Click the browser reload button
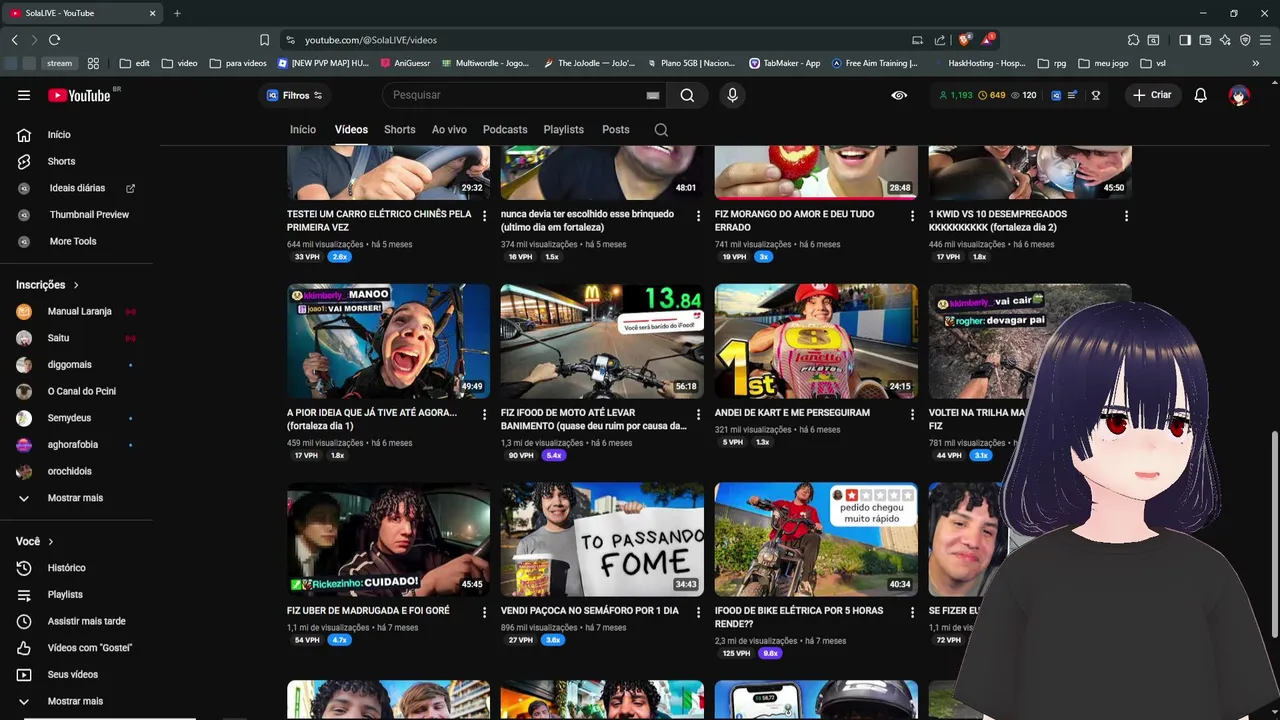 (54, 40)
